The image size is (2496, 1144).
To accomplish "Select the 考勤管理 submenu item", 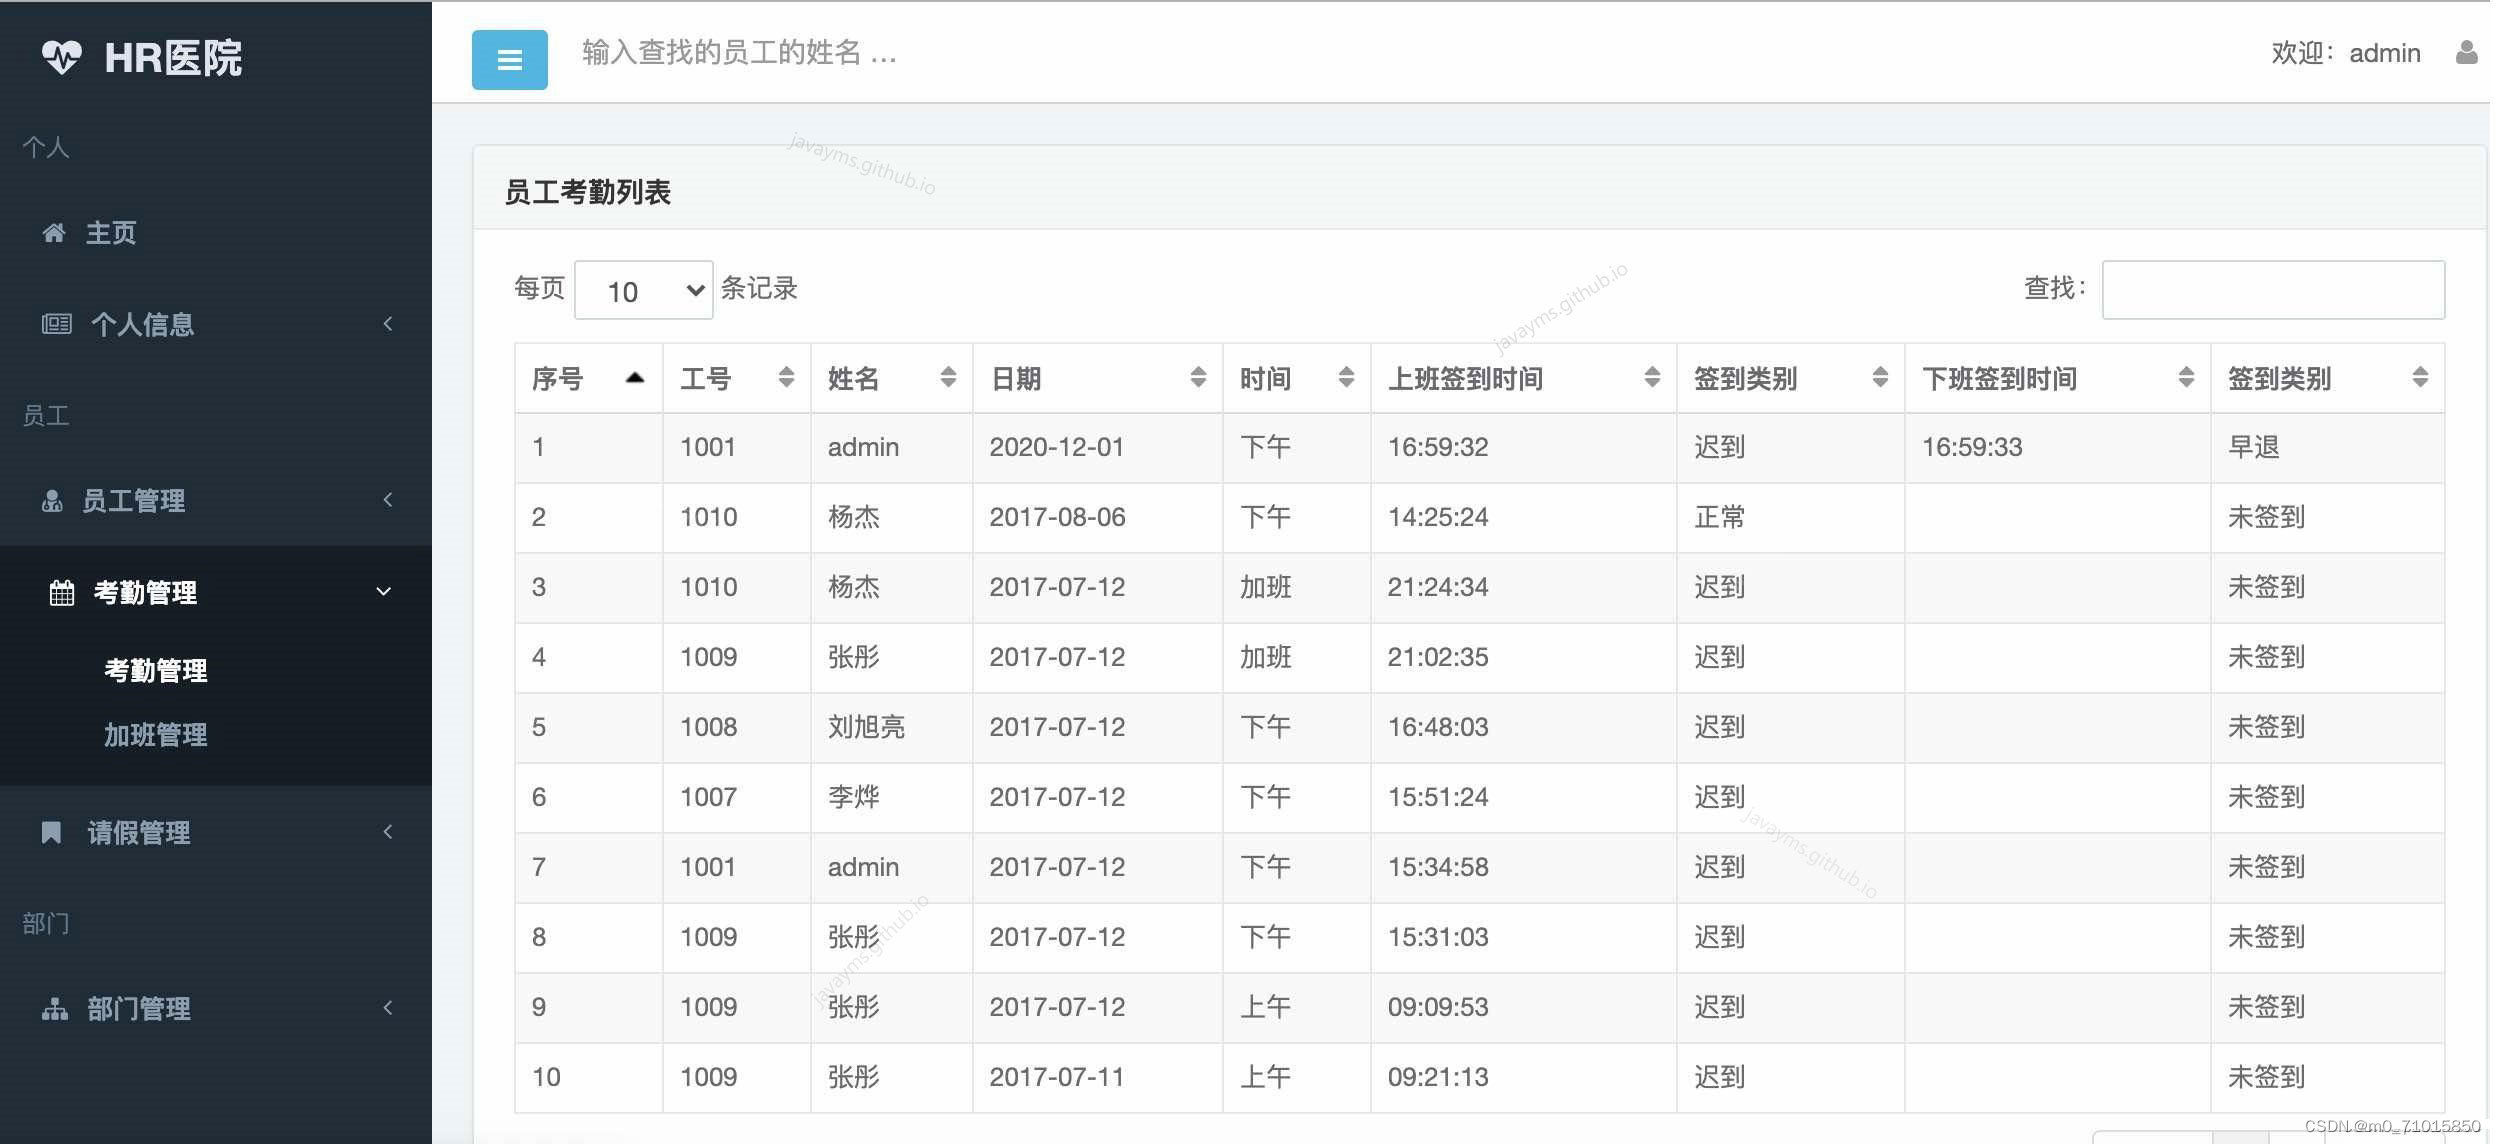I will click(x=156, y=670).
